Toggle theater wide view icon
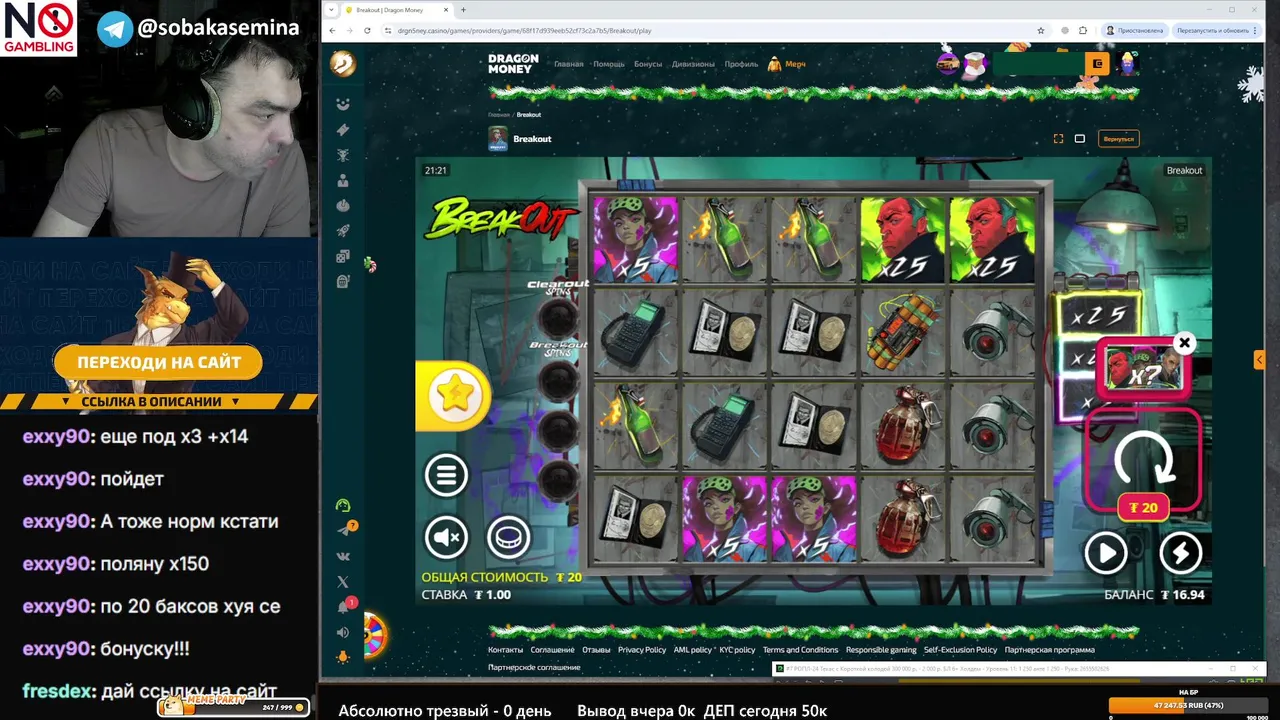Screen dimensions: 1280x720 coord(1080,139)
